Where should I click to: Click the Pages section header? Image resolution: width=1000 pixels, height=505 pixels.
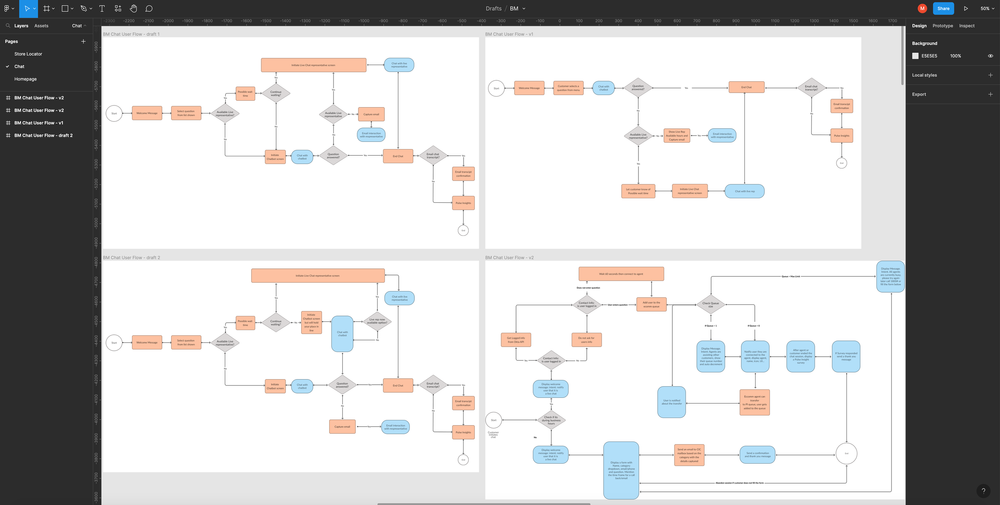pyautogui.click(x=11, y=41)
